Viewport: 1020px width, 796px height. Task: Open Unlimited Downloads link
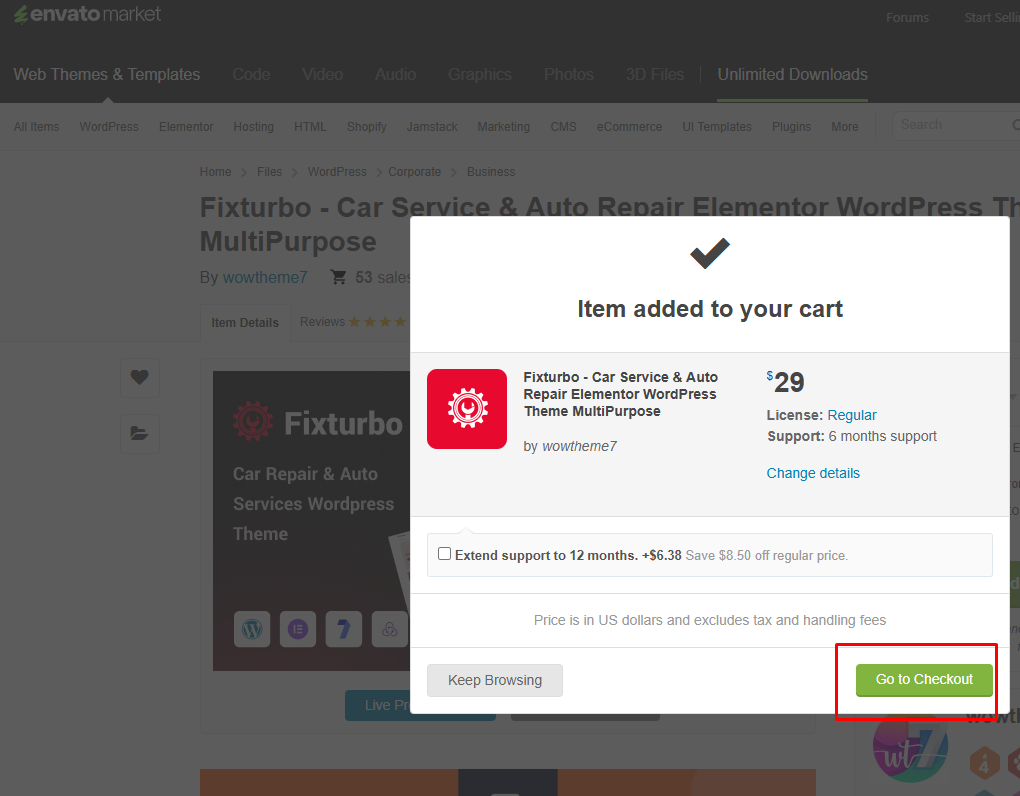pos(792,75)
